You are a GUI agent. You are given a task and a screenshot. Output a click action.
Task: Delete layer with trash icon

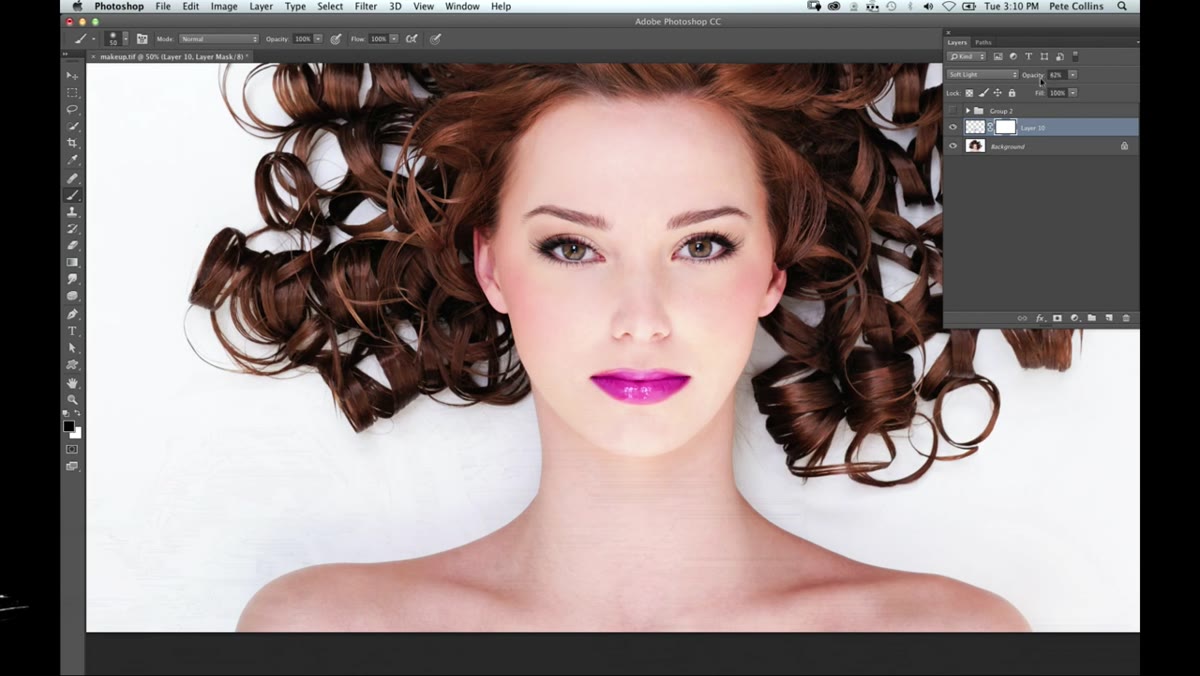[1126, 318]
